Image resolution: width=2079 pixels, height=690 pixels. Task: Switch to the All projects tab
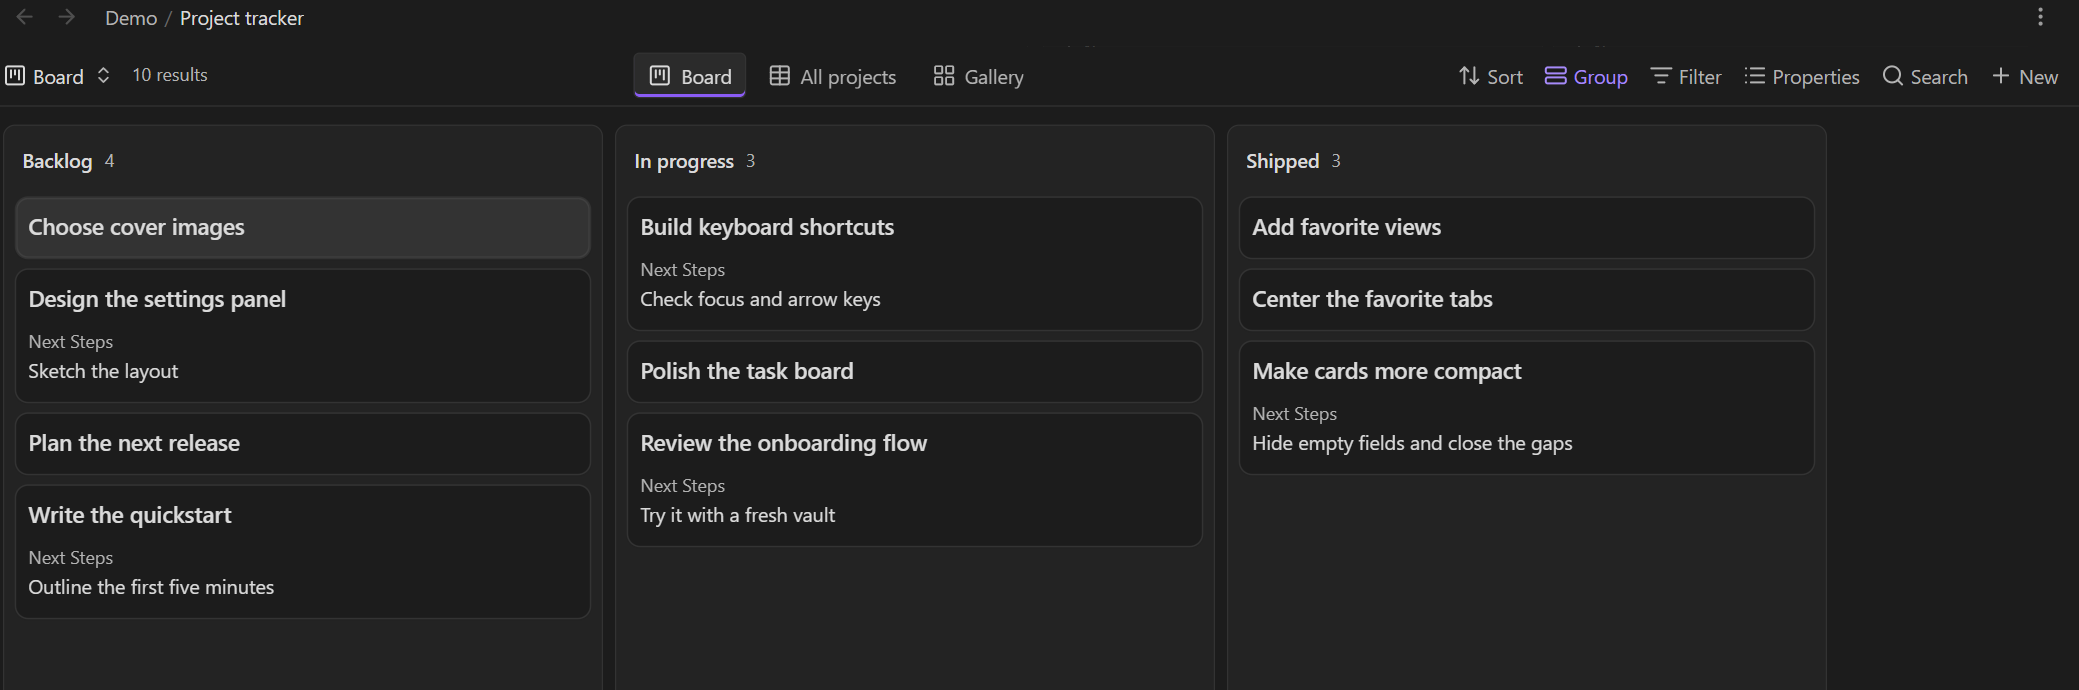pyautogui.click(x=833, y=76)
